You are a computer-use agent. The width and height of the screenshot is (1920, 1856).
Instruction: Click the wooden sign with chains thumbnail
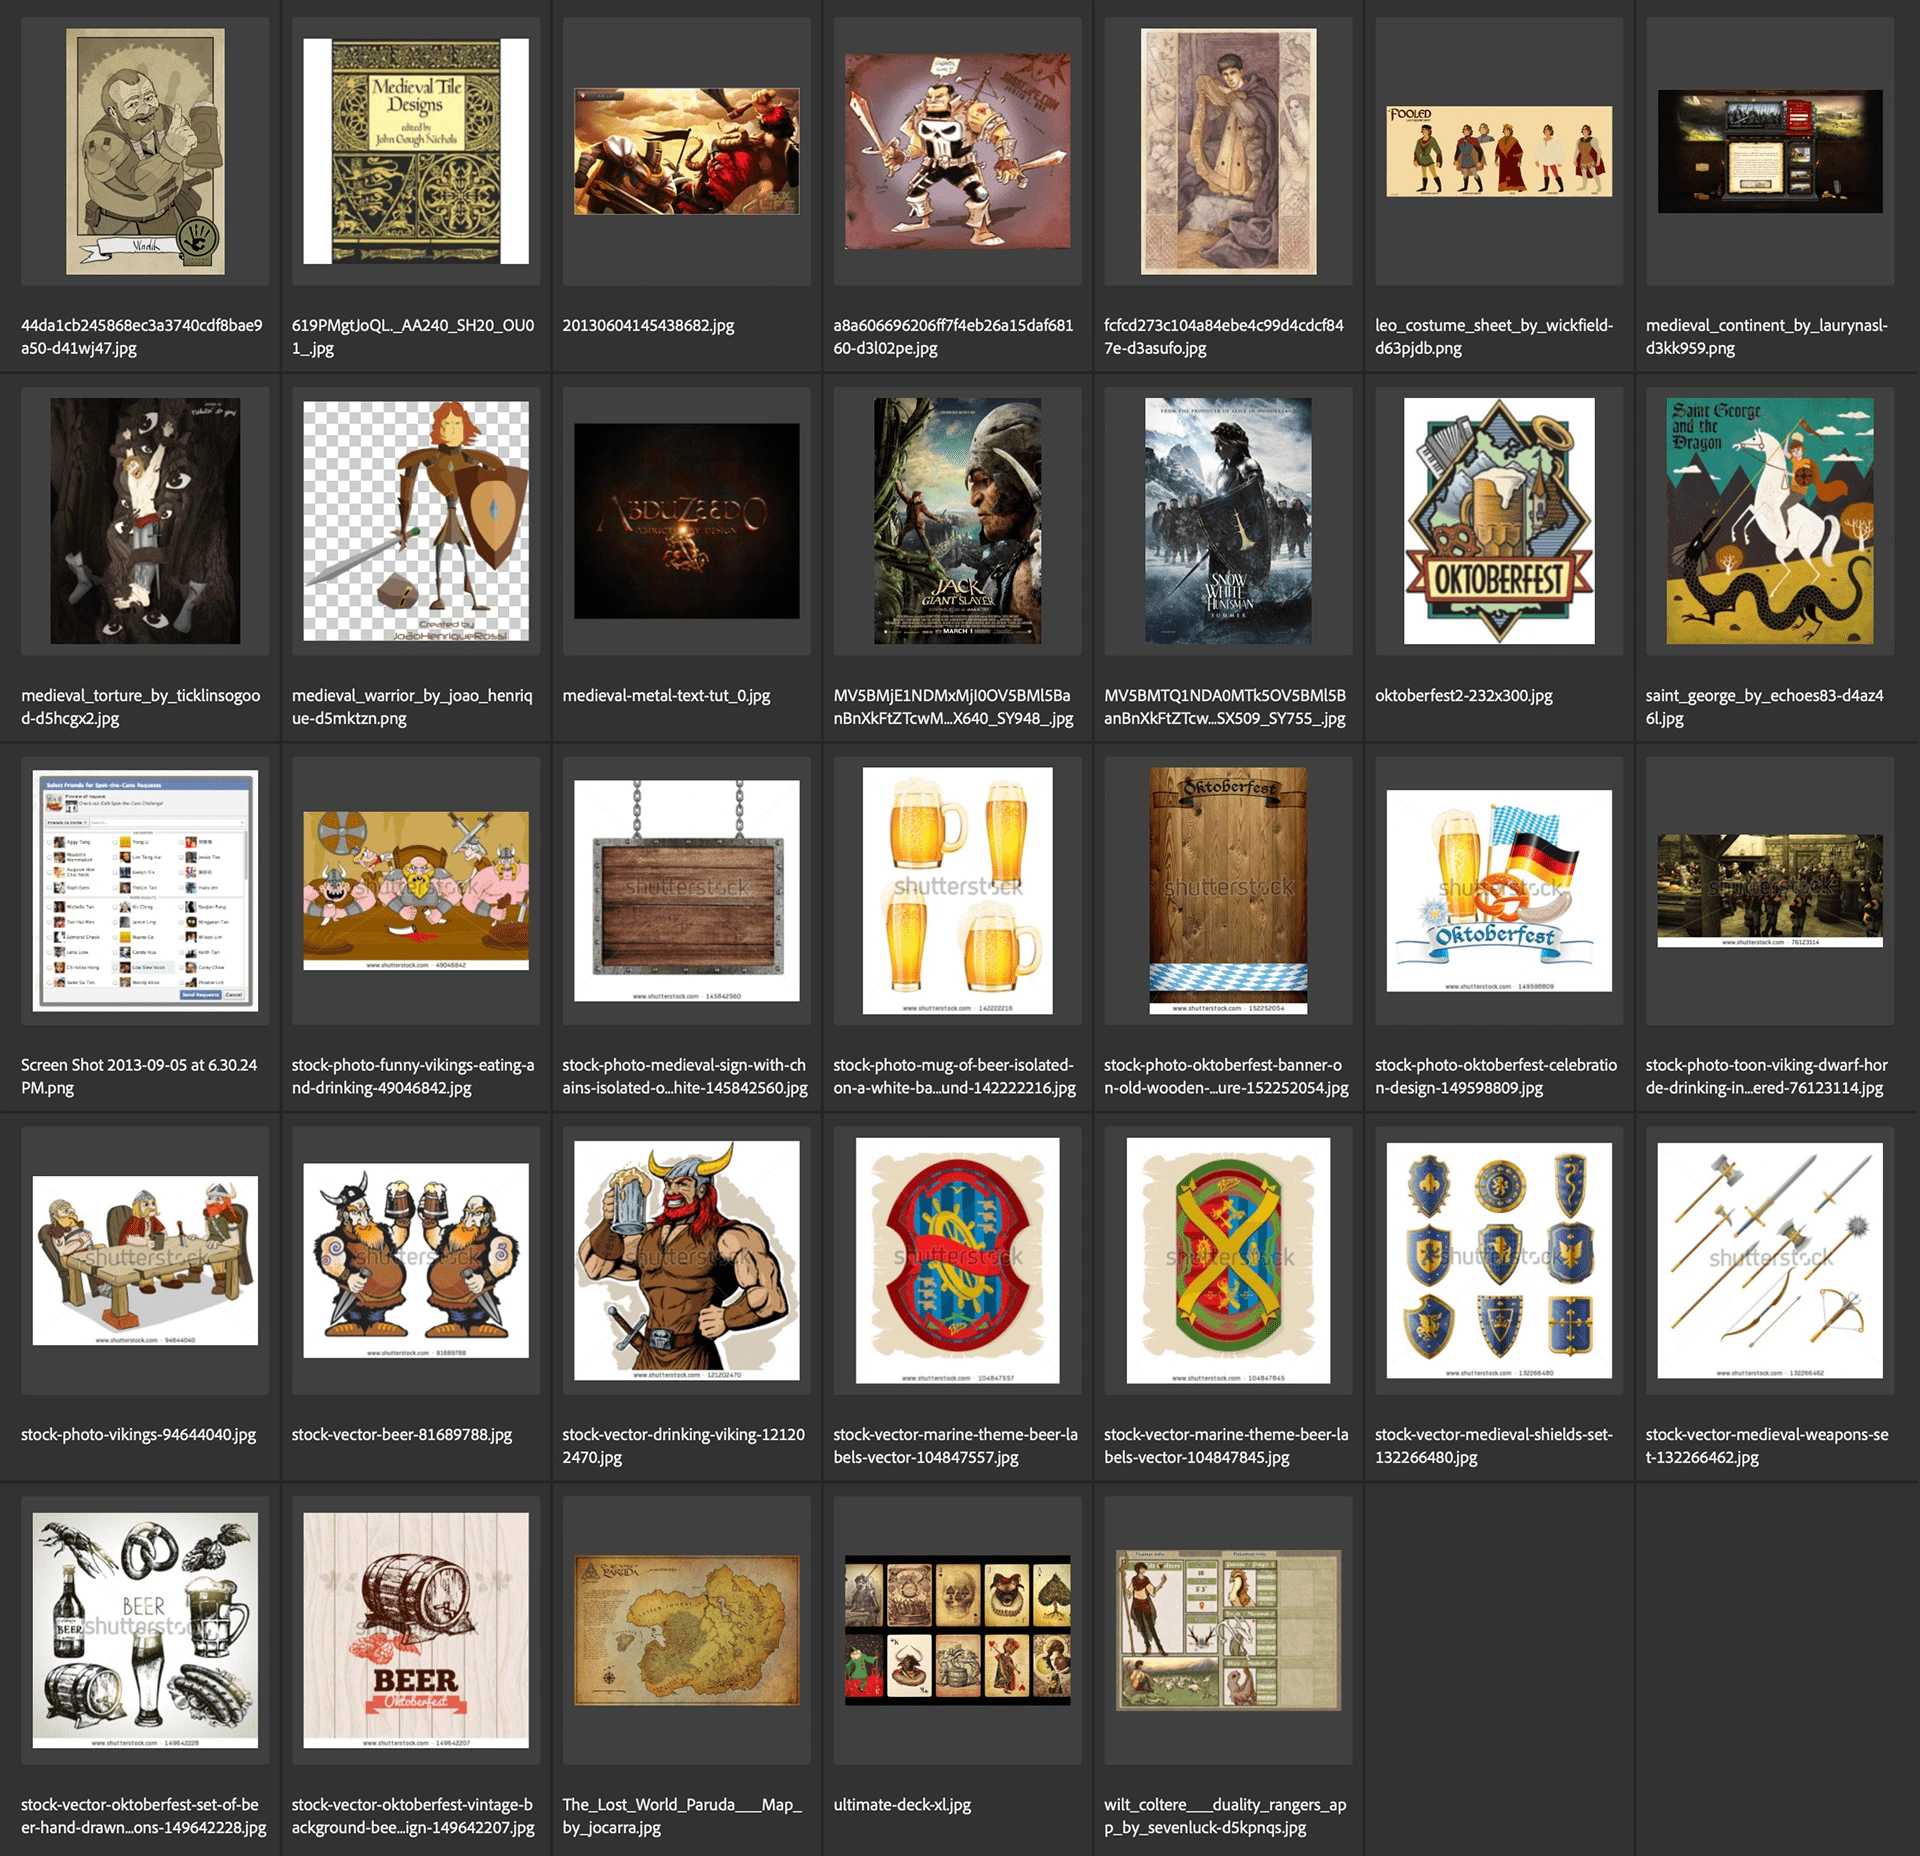click(x=687, y=890)
